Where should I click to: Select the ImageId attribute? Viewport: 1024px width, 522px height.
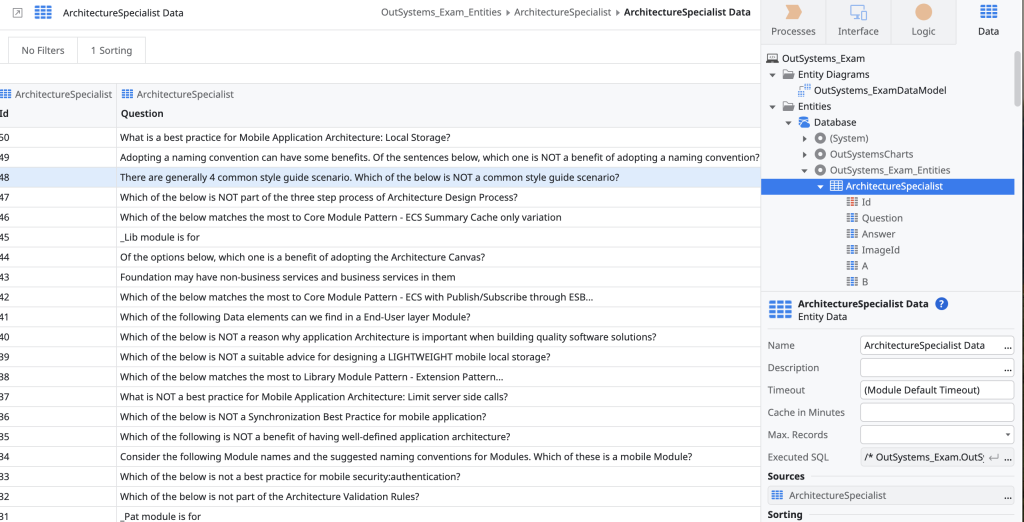point(880,250)
